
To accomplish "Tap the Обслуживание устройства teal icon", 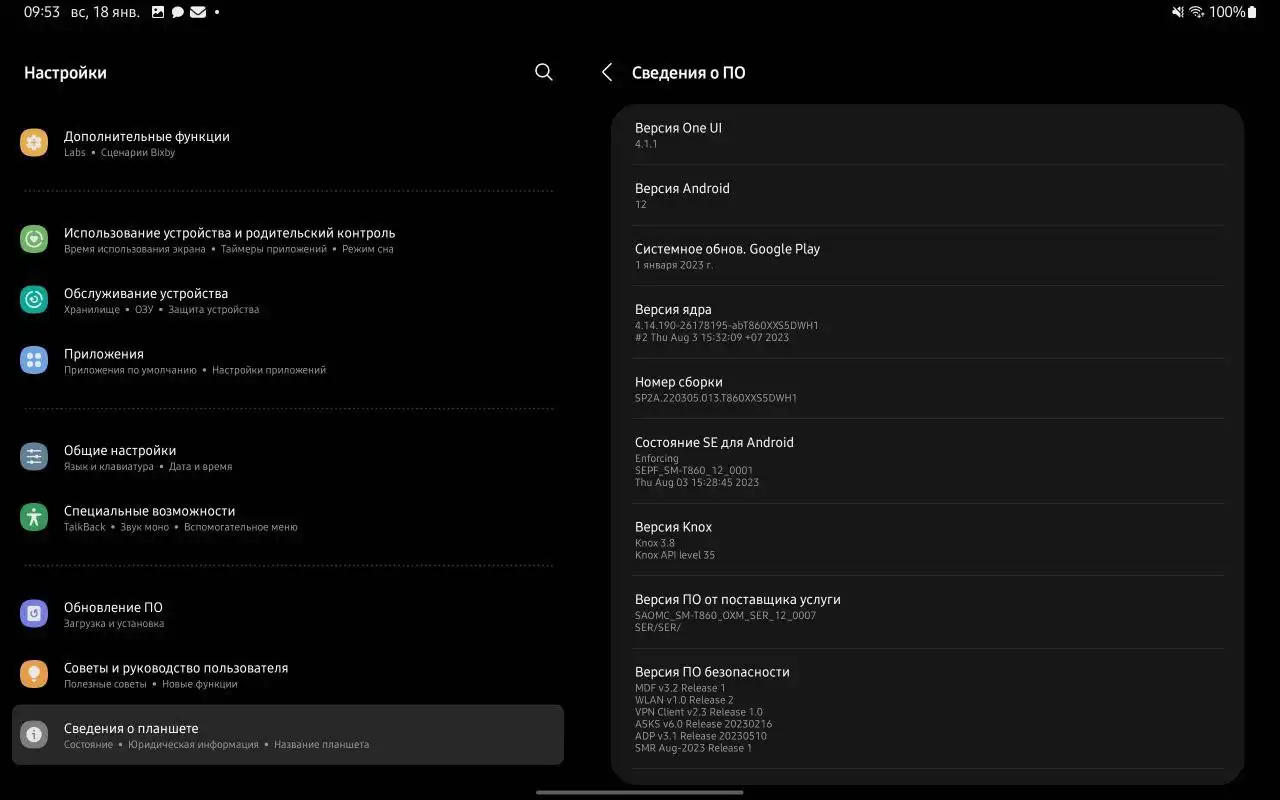I will click(x=34, y=300).
